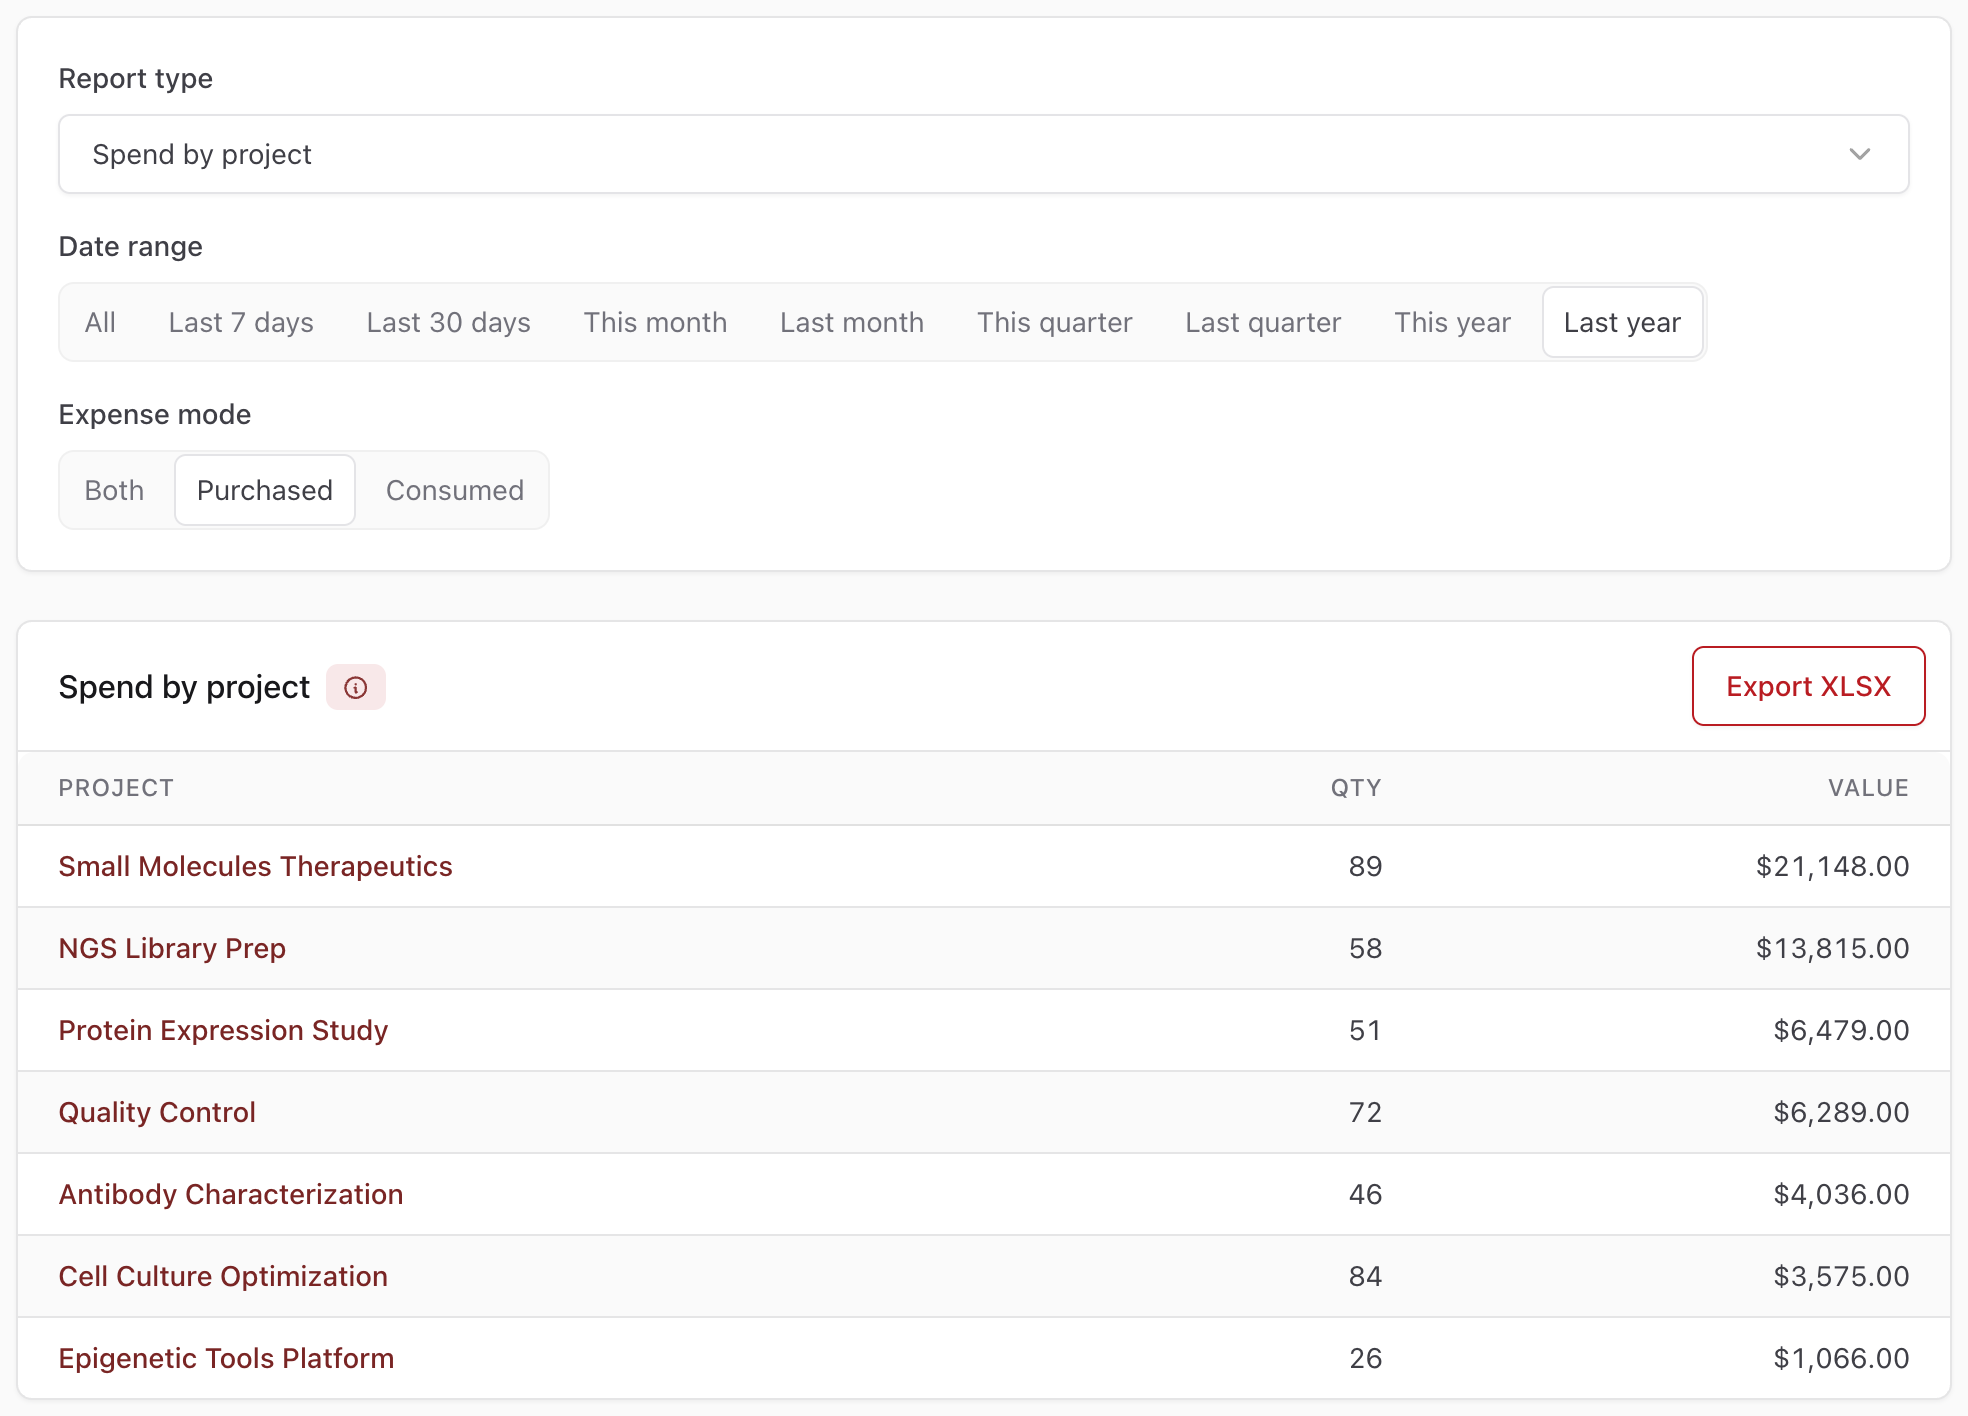Select the All date range
The width and height of the screenshot is (1968, 1416).
click(x=100, y=322)
